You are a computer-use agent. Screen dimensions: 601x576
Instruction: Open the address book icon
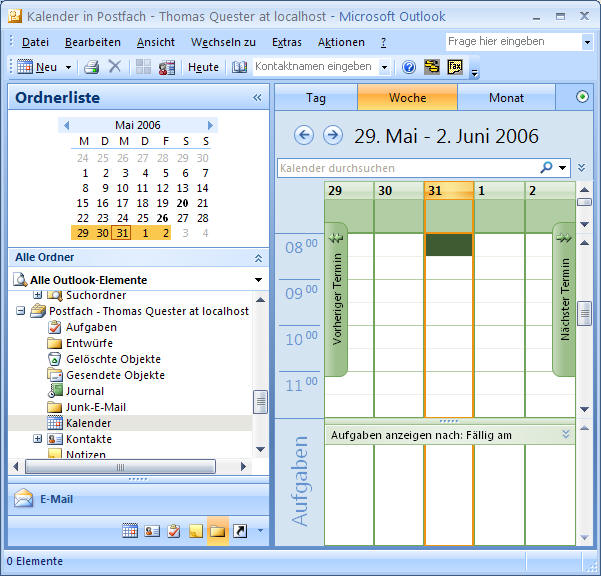[x=239, y=67]
